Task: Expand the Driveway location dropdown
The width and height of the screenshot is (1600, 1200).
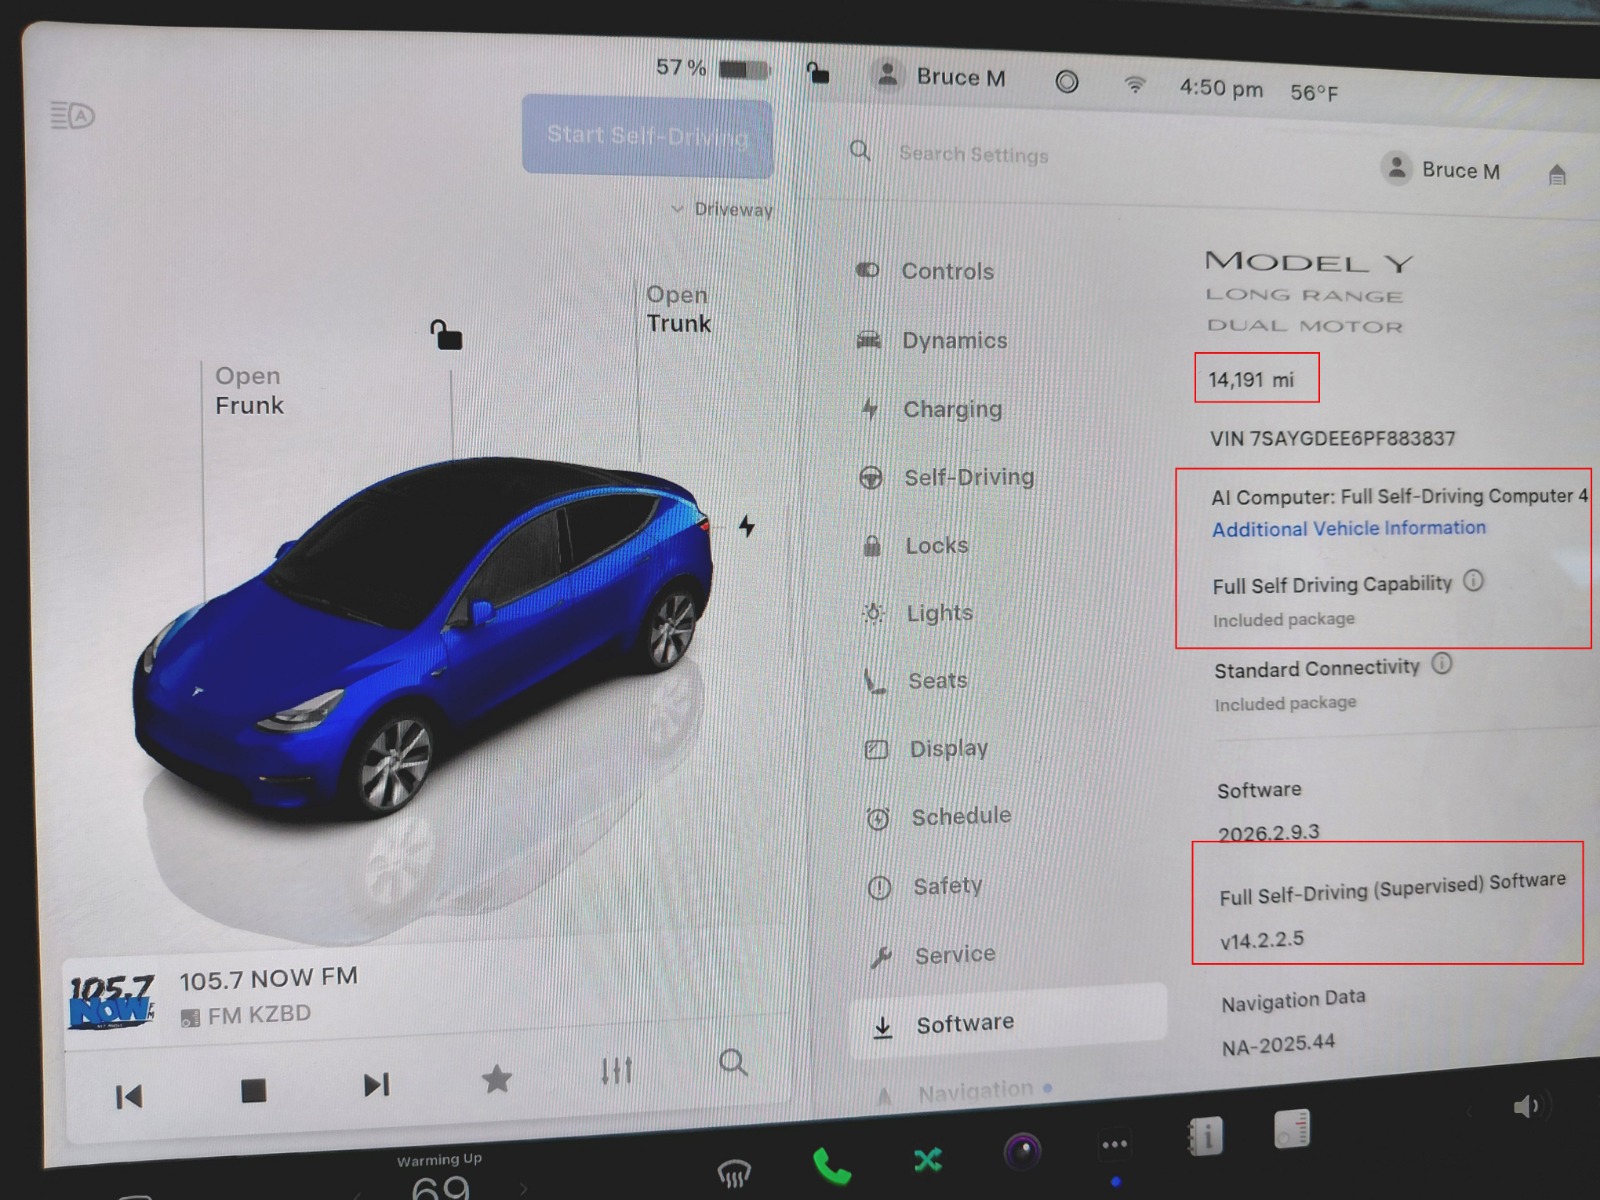Action: (722, 209)
